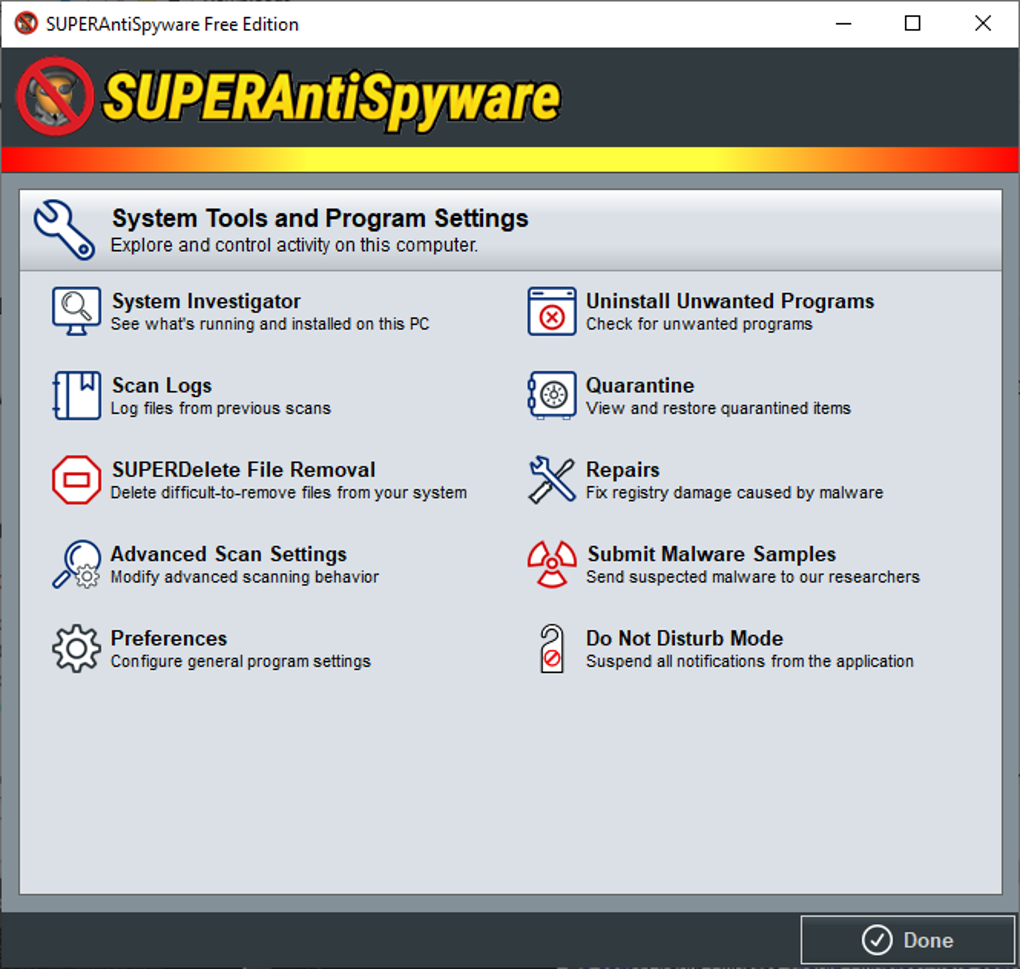
Task: Click the Do Not Disturb door-hanger icon
Action: tap(552, 648)
